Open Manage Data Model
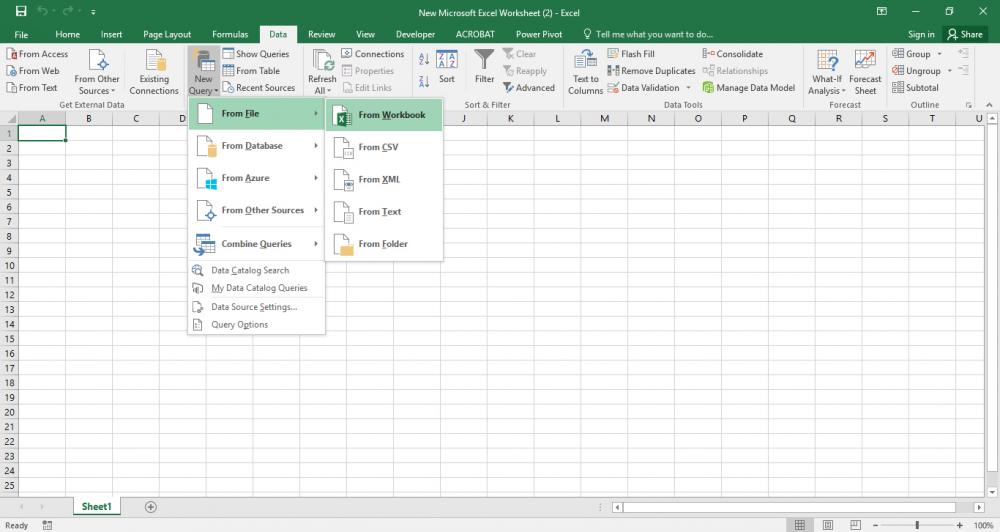Viewport: 1000px width, 532px height. point(749,87)
